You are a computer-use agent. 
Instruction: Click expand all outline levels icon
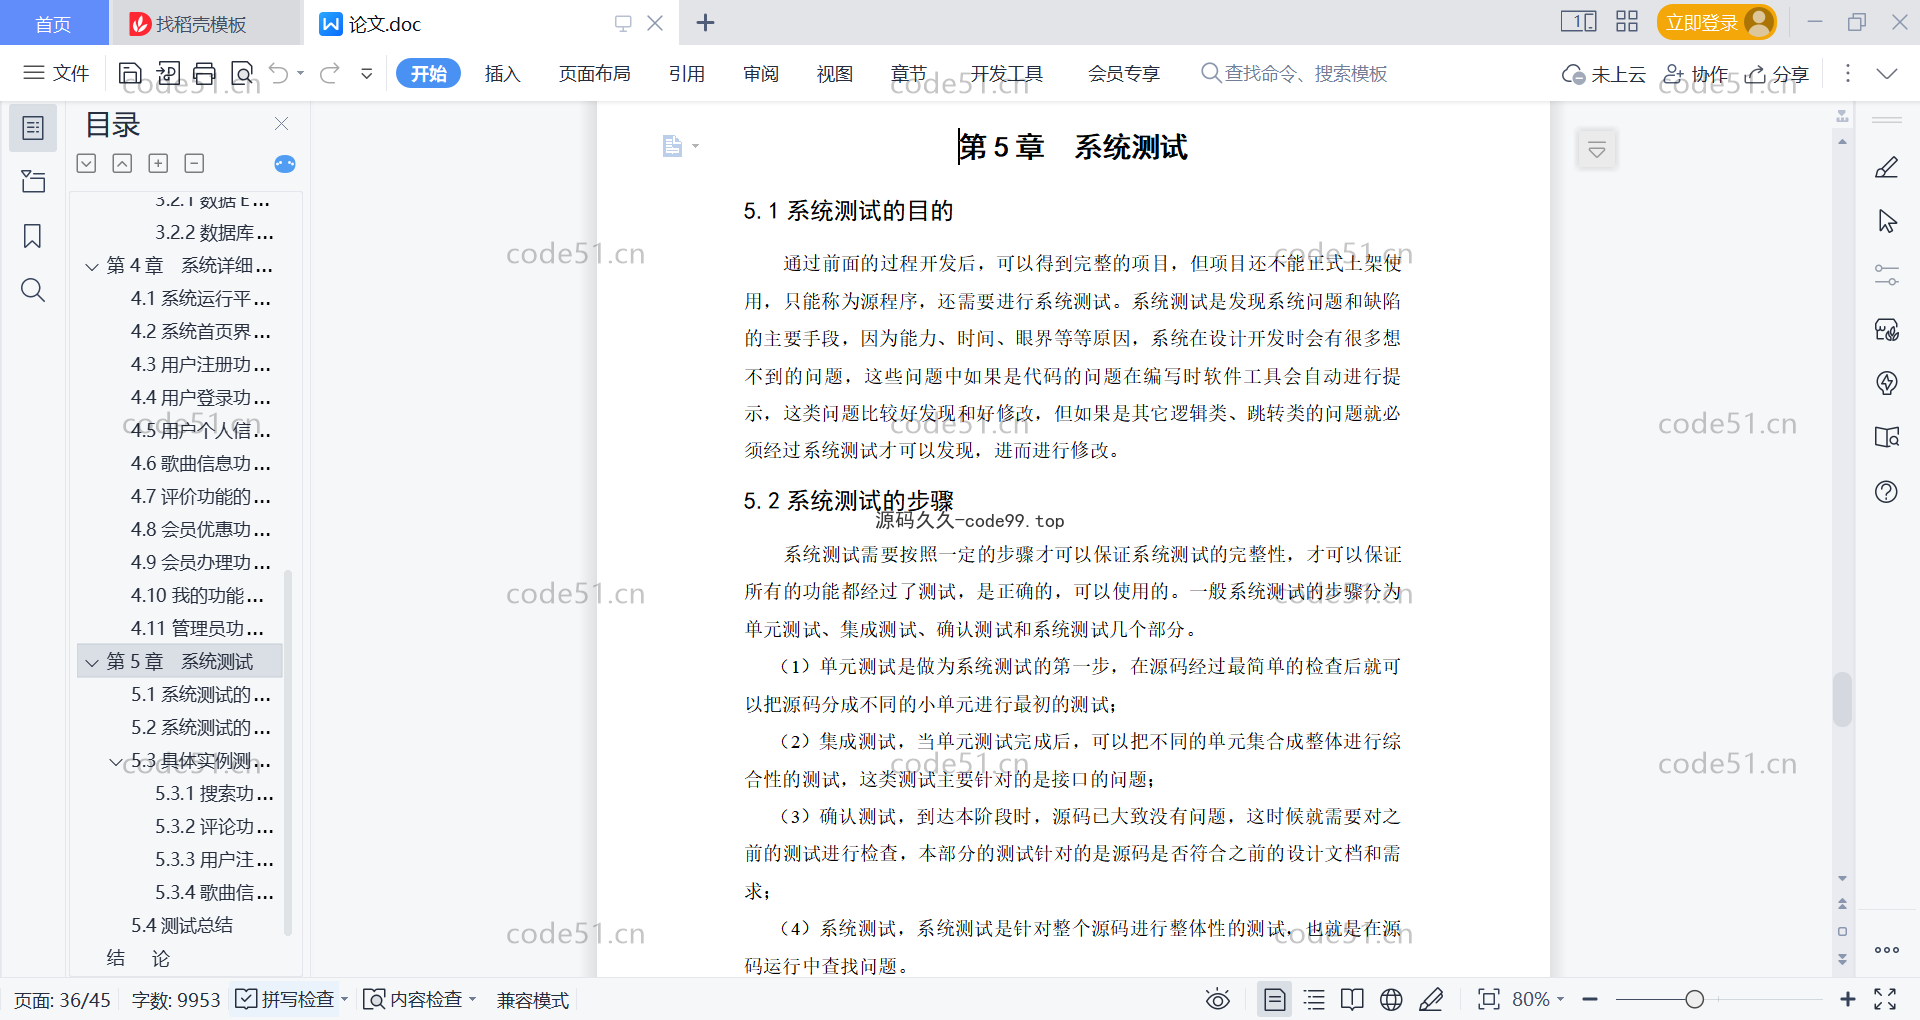[87, 163]
